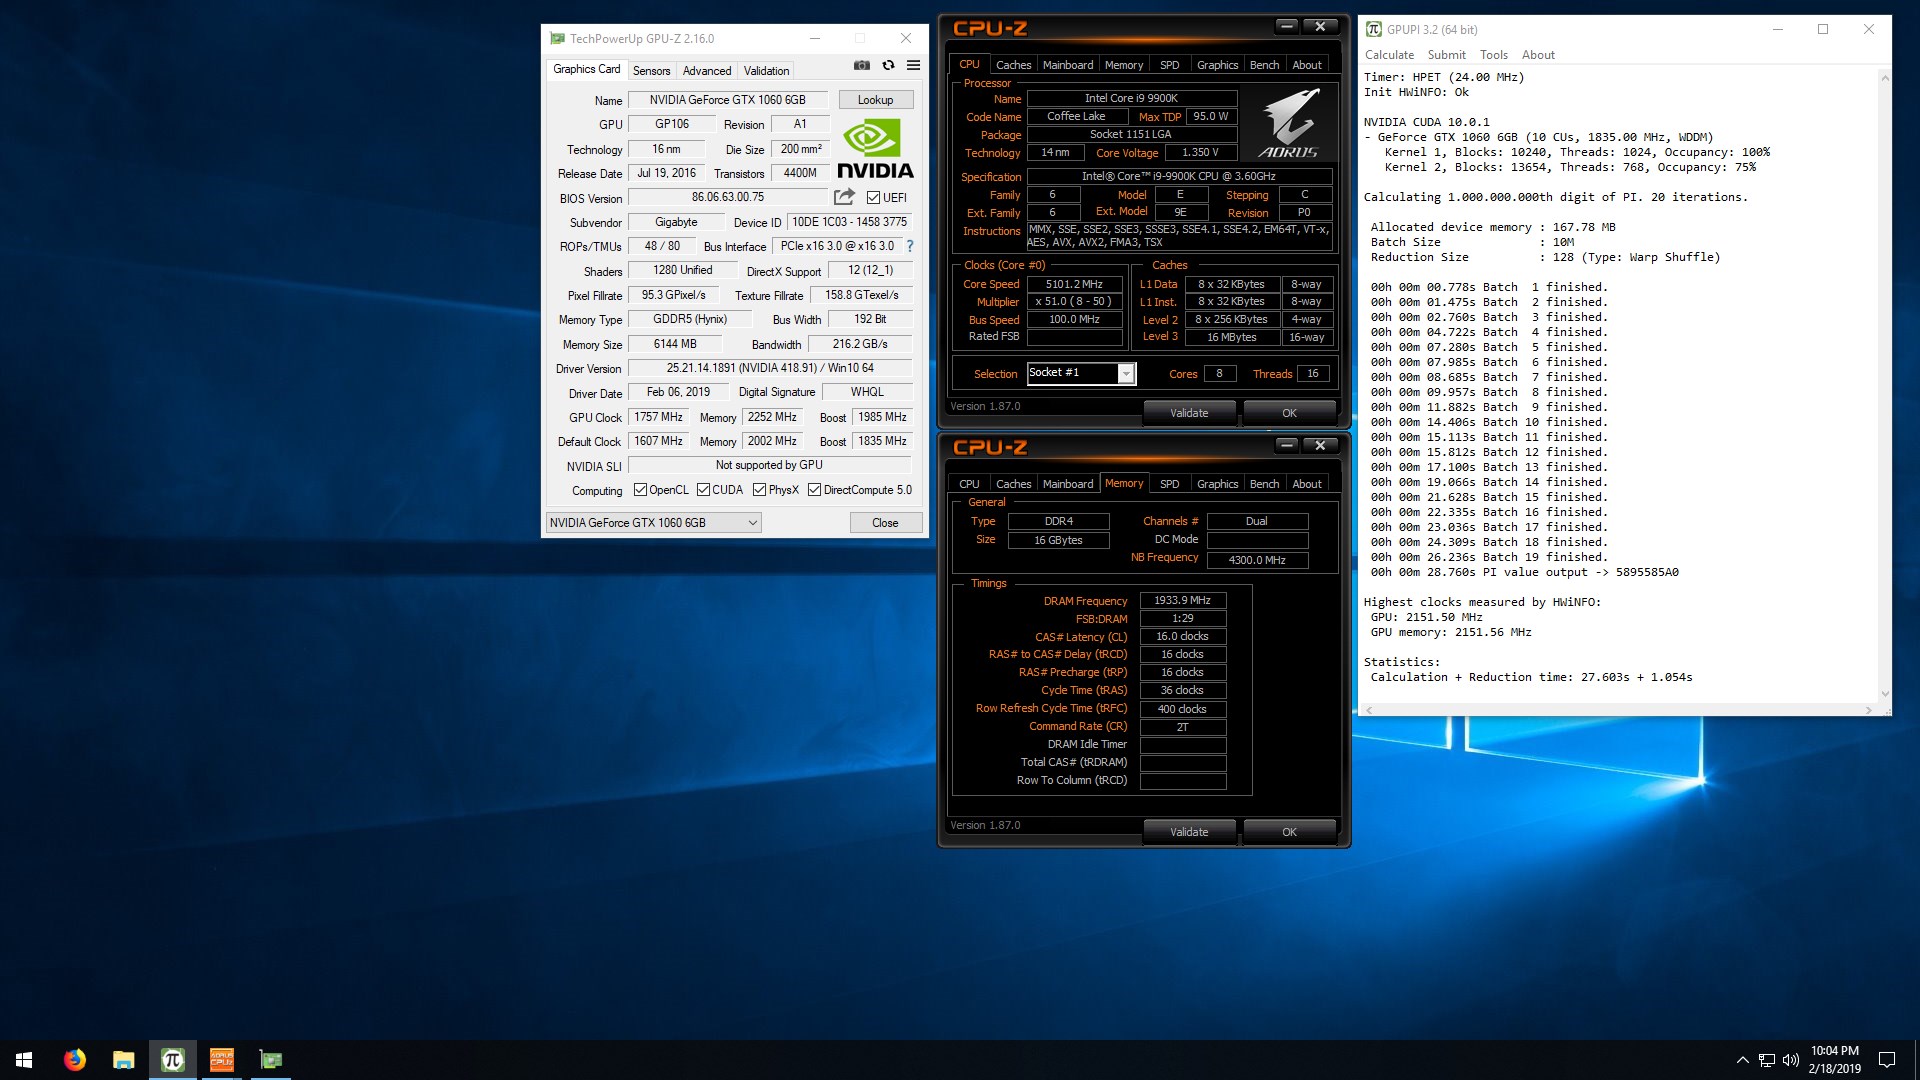Click the NB Frequency 4300.0 MHz value
Viewport: 1920px width, 1080px height.
tap(1257, 560)
